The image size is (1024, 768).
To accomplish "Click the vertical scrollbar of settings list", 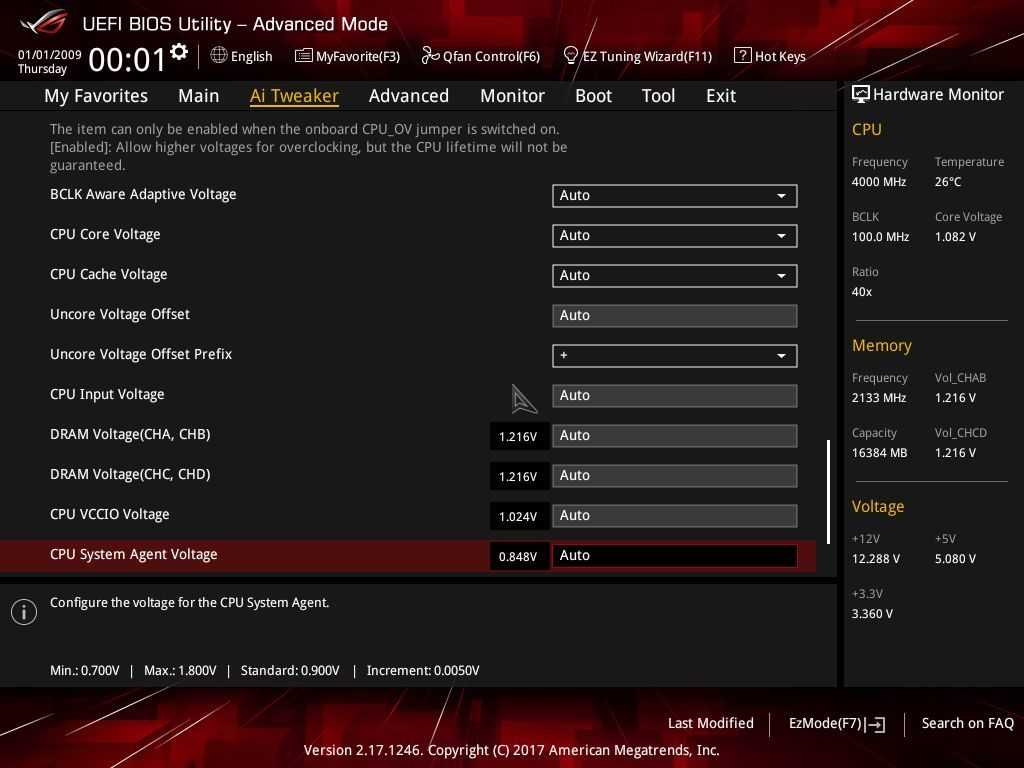I will (x=828, y=491).
